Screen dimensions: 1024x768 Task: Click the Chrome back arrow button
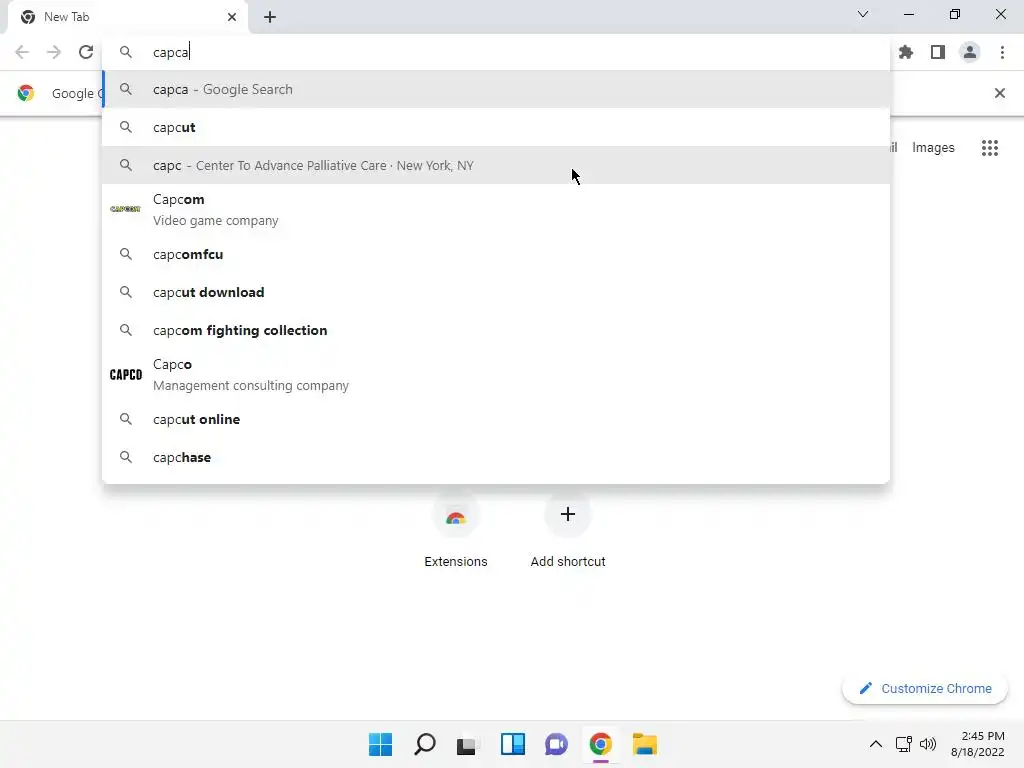point(22,52)
